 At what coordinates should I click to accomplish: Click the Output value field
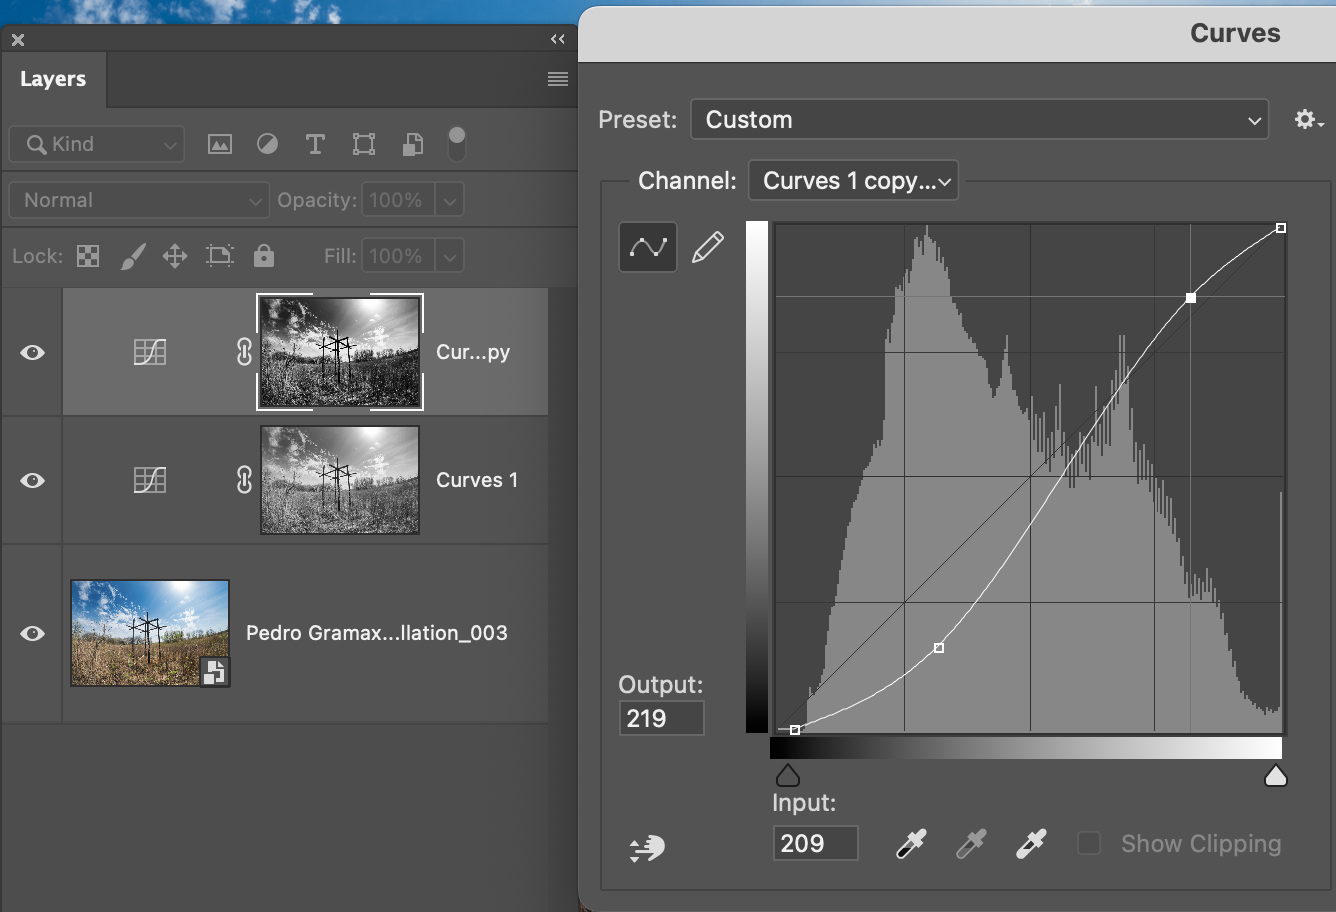click(661, 718)
